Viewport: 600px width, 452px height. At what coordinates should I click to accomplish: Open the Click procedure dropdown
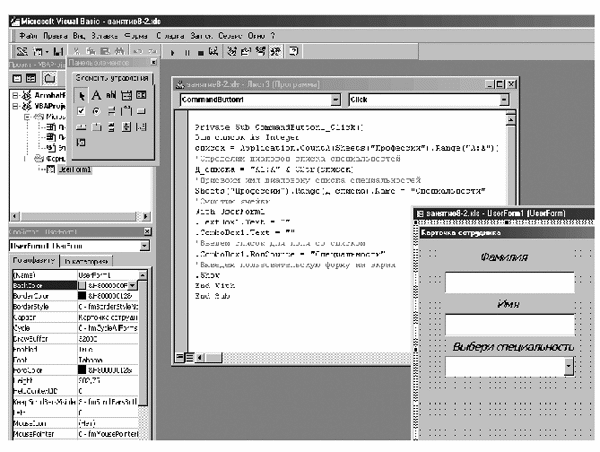tap(504, 100)
